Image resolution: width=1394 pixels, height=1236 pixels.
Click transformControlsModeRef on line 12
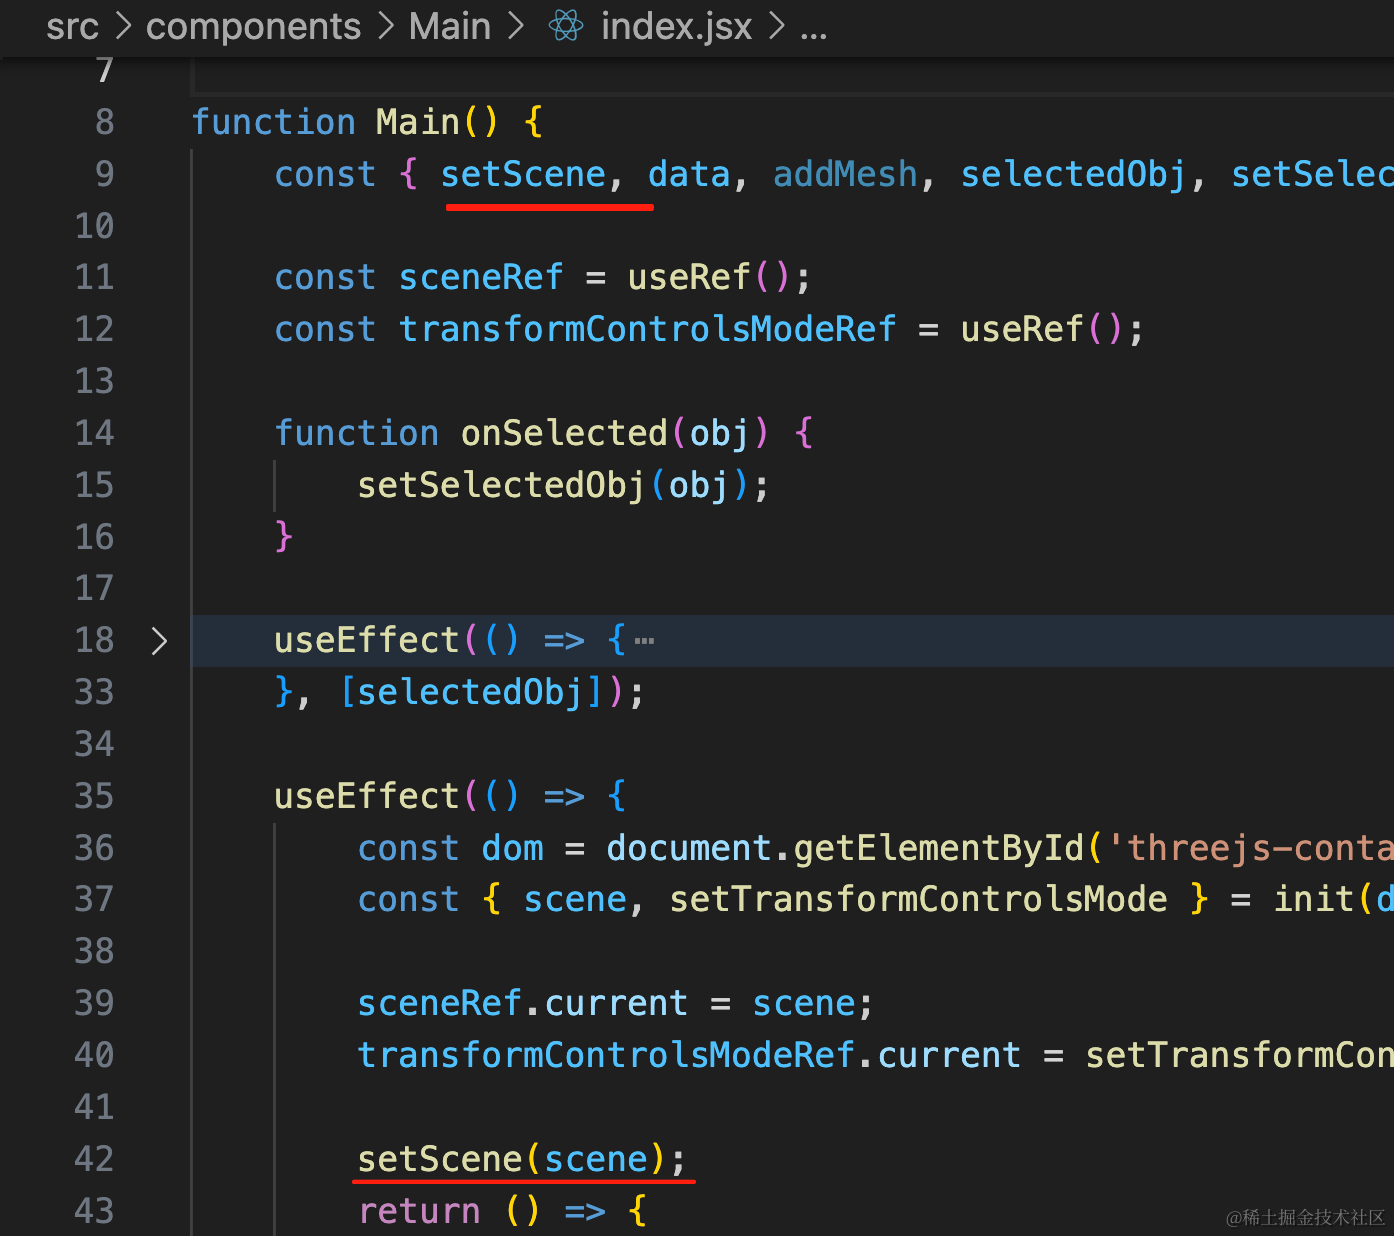(x=647, y=329)
